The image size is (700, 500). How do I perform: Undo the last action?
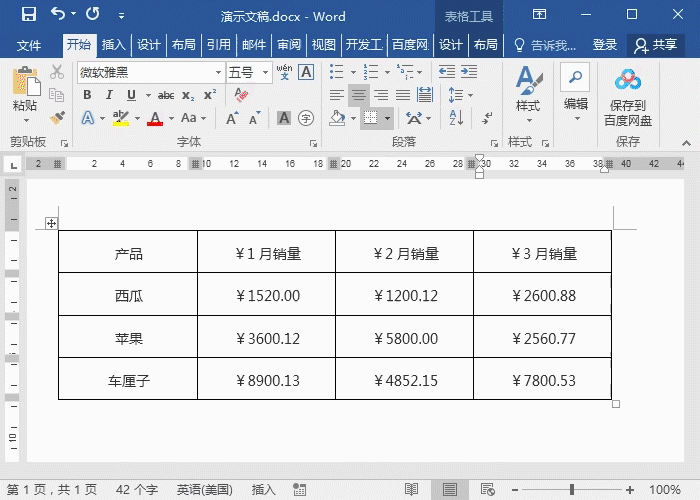click(x=58, y=14)
